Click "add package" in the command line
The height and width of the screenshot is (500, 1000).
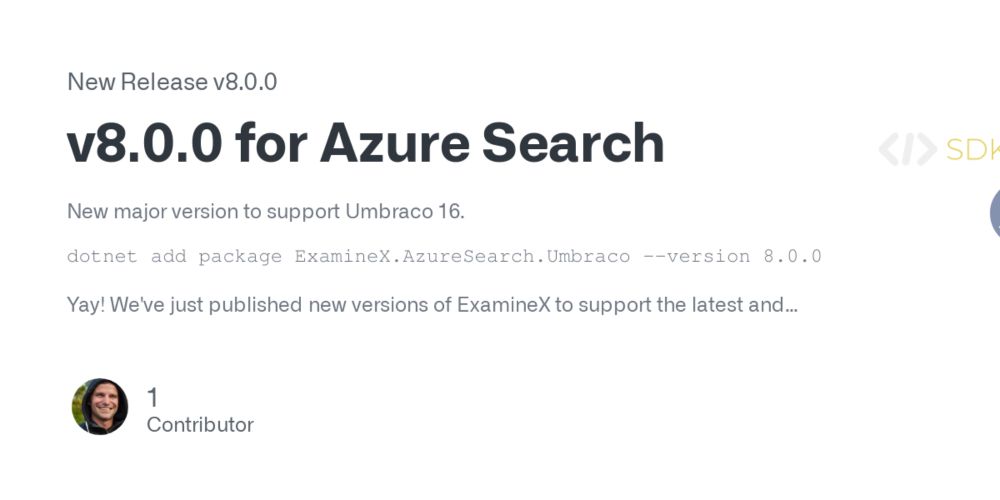pyautogui.click(x=216, y=256)
